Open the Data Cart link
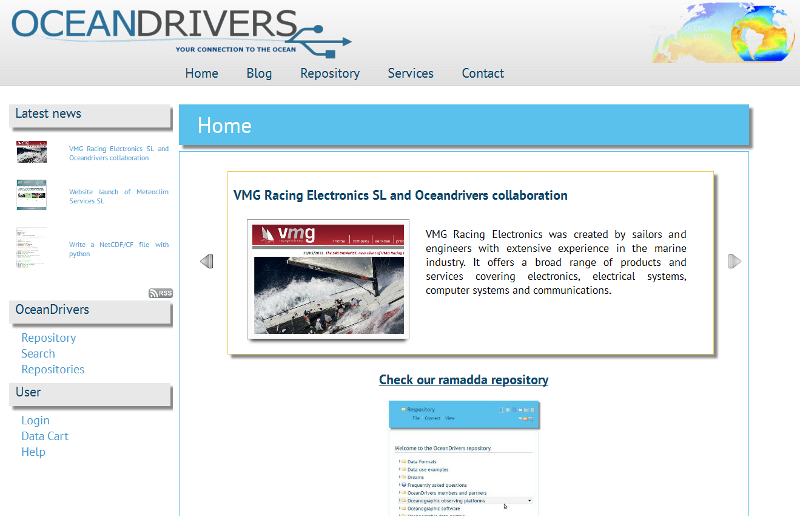 click(x=44, y=436)
